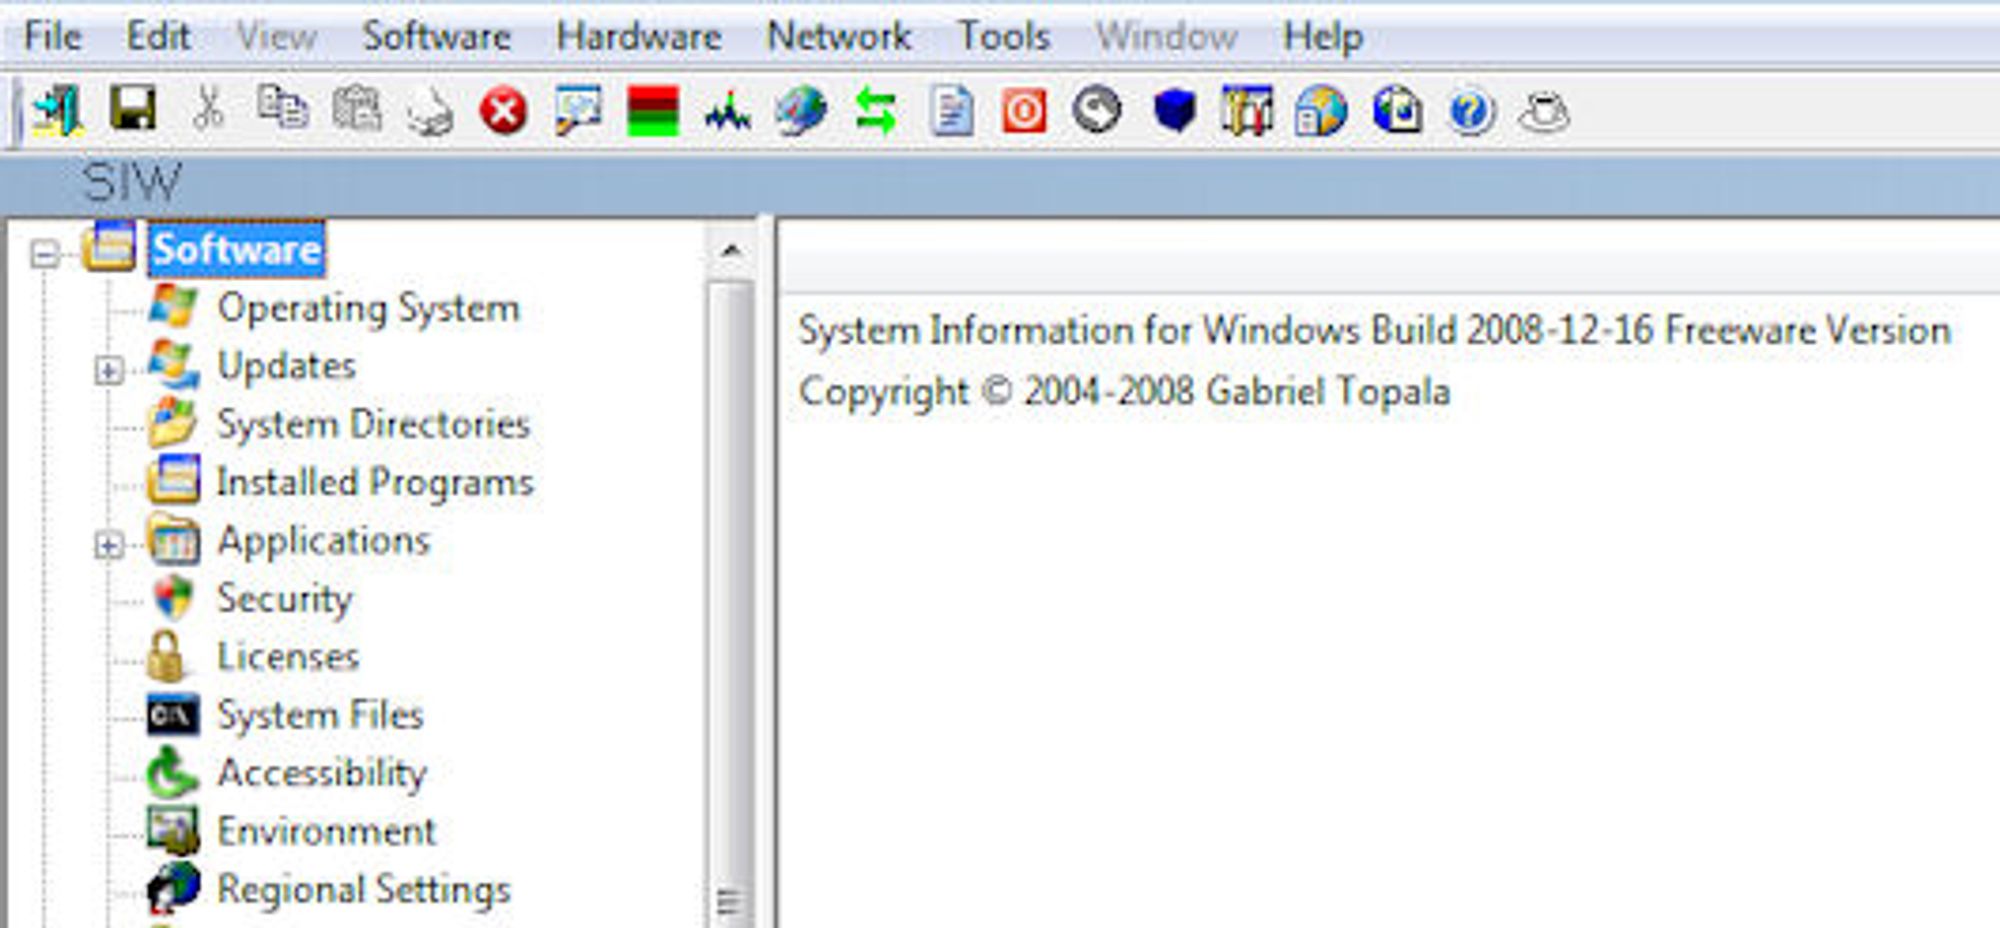Select Regional Settings in the tree
Viewport: 2000px width, 928px height.
tap(364, 889)
